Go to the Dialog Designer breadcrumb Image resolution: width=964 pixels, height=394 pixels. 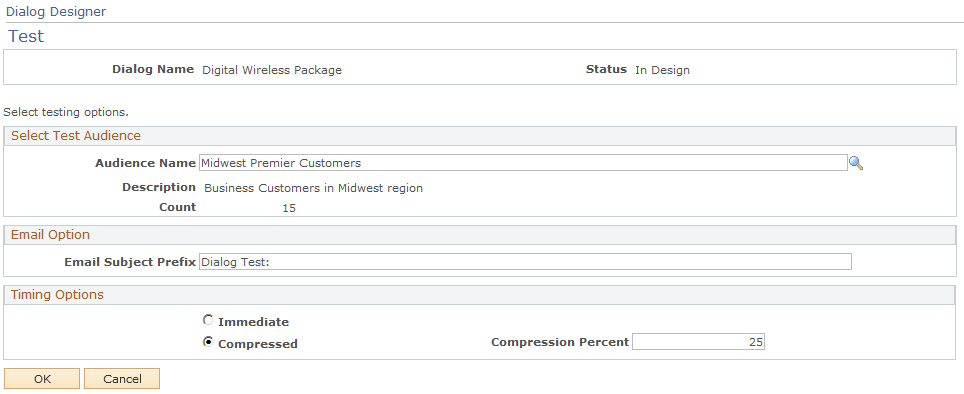[x=56, y=12]
